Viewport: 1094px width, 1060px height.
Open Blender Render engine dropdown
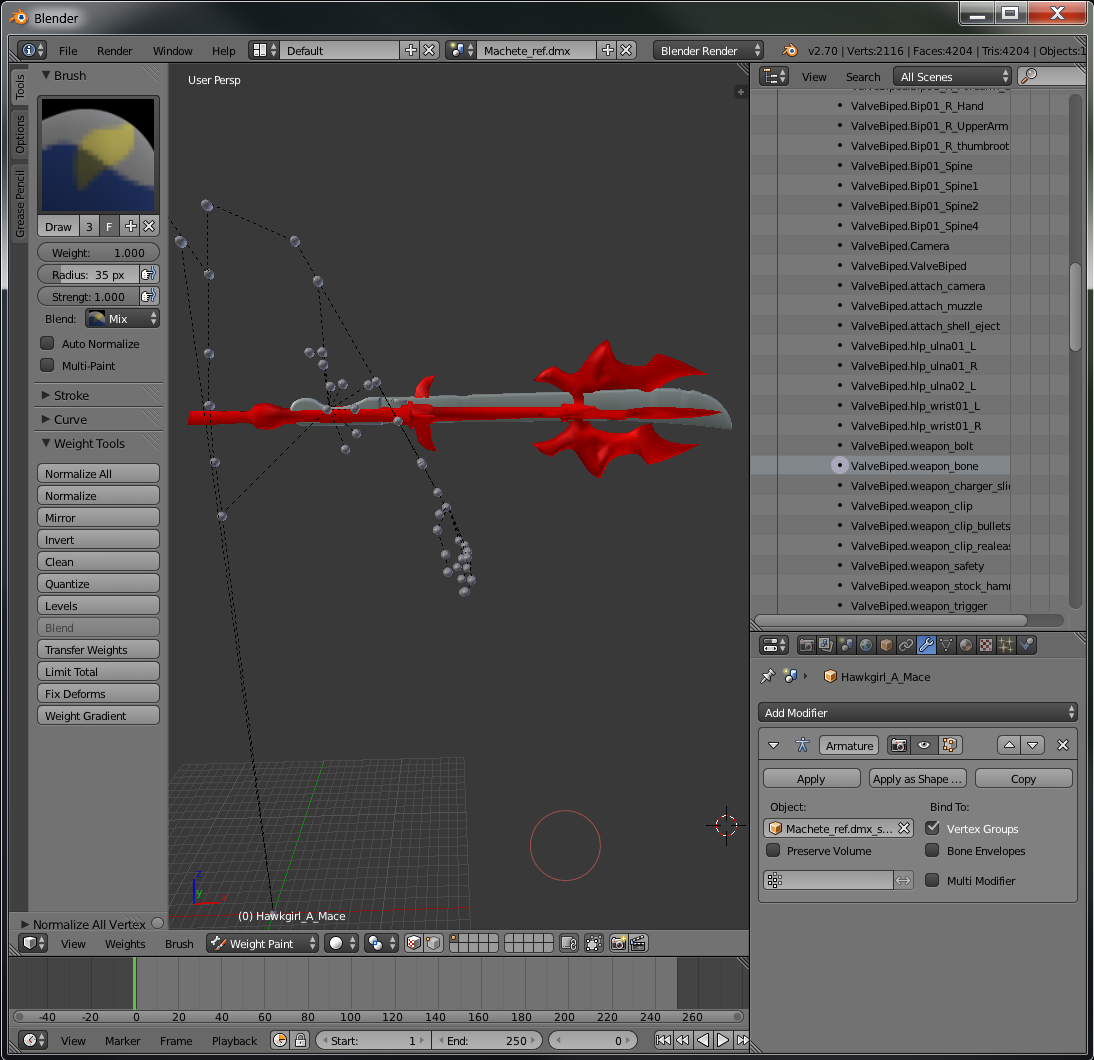coord(708,50)
